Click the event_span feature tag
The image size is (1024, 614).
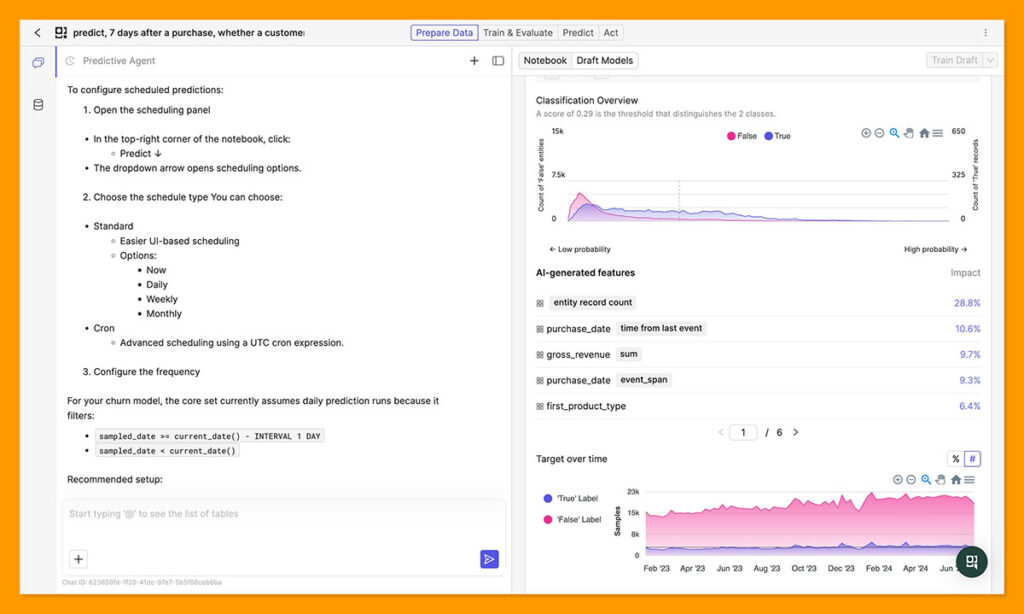coord(643,380)
